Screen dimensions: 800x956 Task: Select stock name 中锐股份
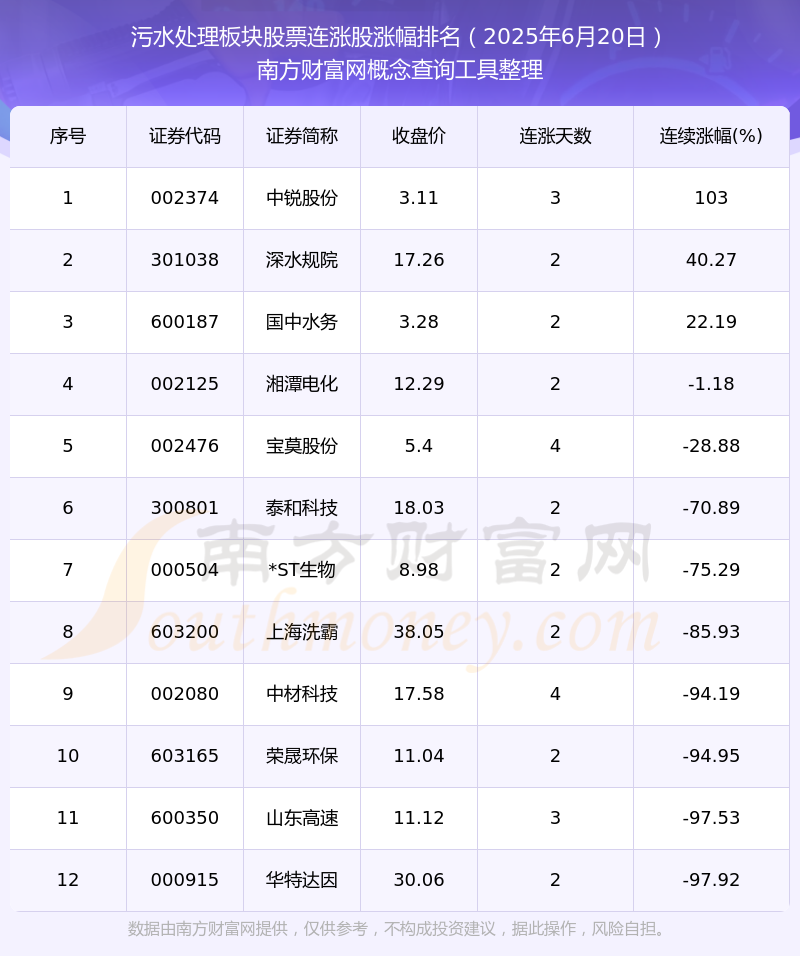pyautogui.click(x=302, y=198)
